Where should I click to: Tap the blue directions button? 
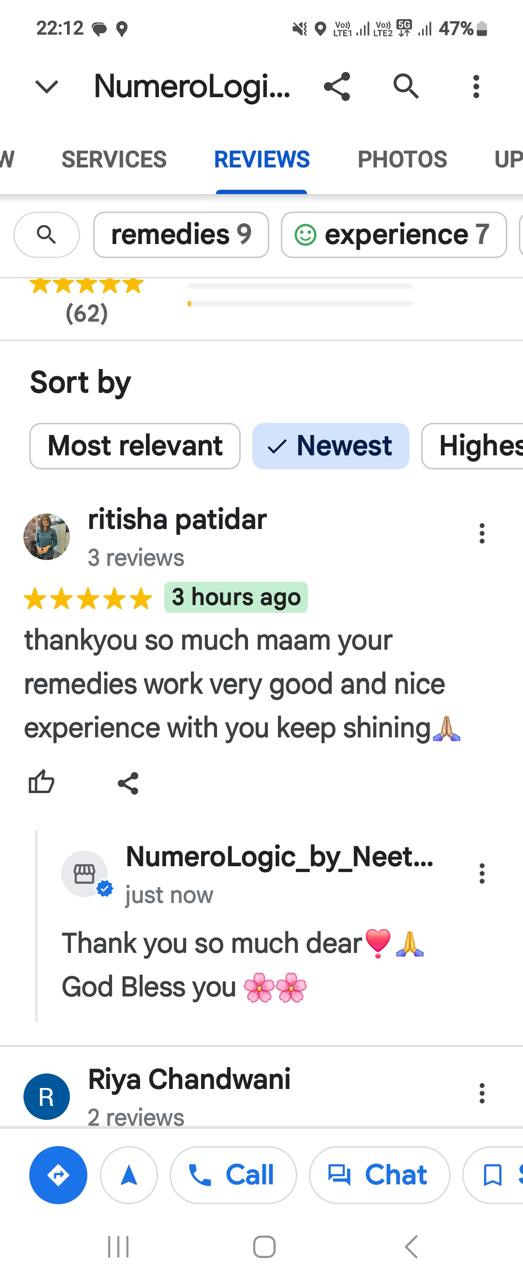[x=58, y=1174]
